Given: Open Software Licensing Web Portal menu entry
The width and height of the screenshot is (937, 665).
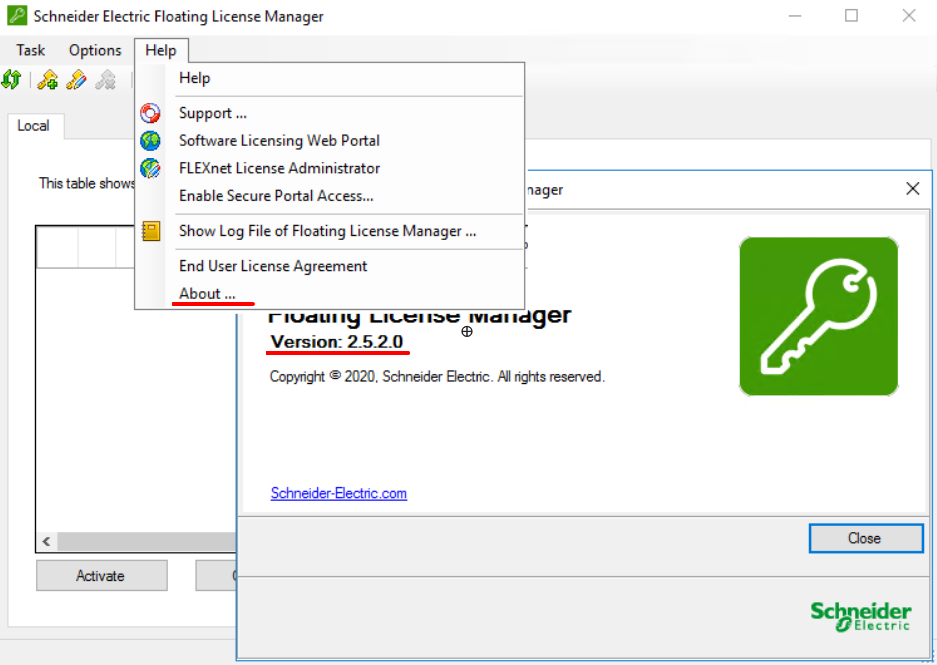Looking at the screenshot, I should pos(330,140).
